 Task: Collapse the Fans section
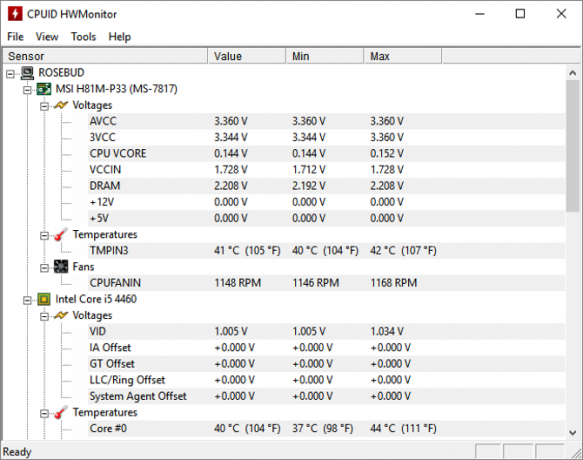[44, 268]
